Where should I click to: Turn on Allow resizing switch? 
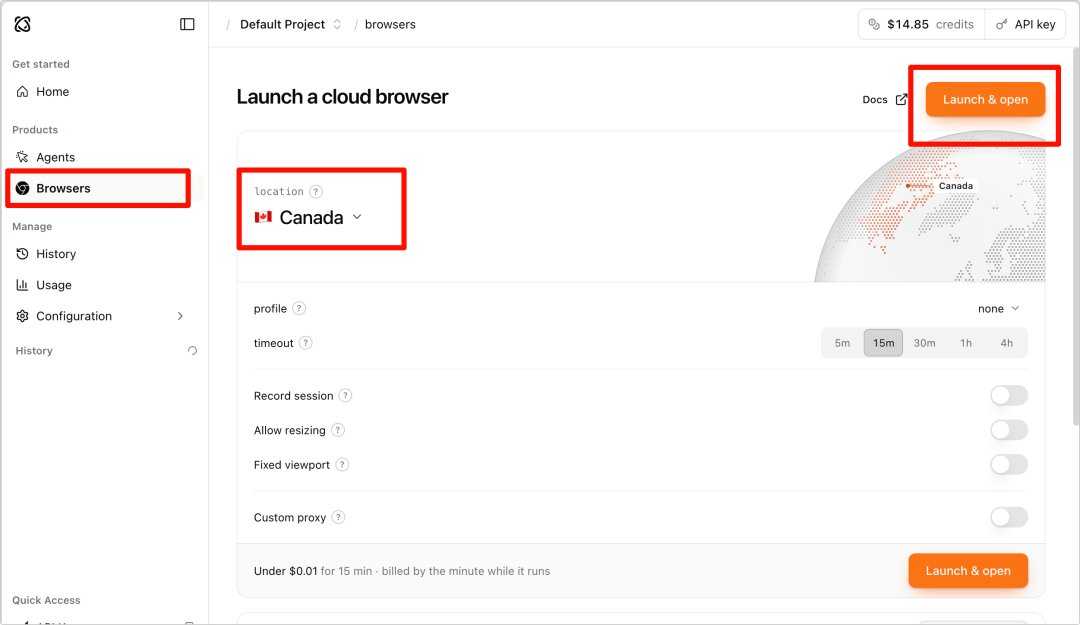coord(1009,430)
